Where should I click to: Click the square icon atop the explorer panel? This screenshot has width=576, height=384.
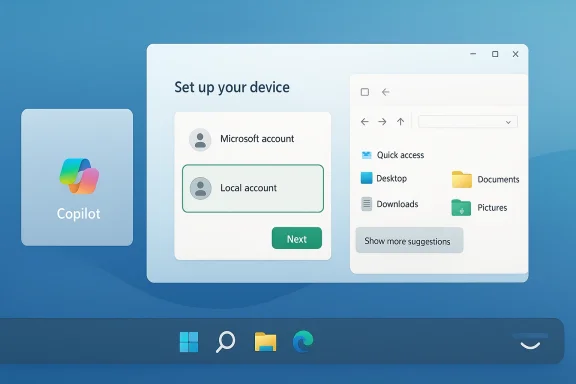pyautogui.click(x=365, y=92)
